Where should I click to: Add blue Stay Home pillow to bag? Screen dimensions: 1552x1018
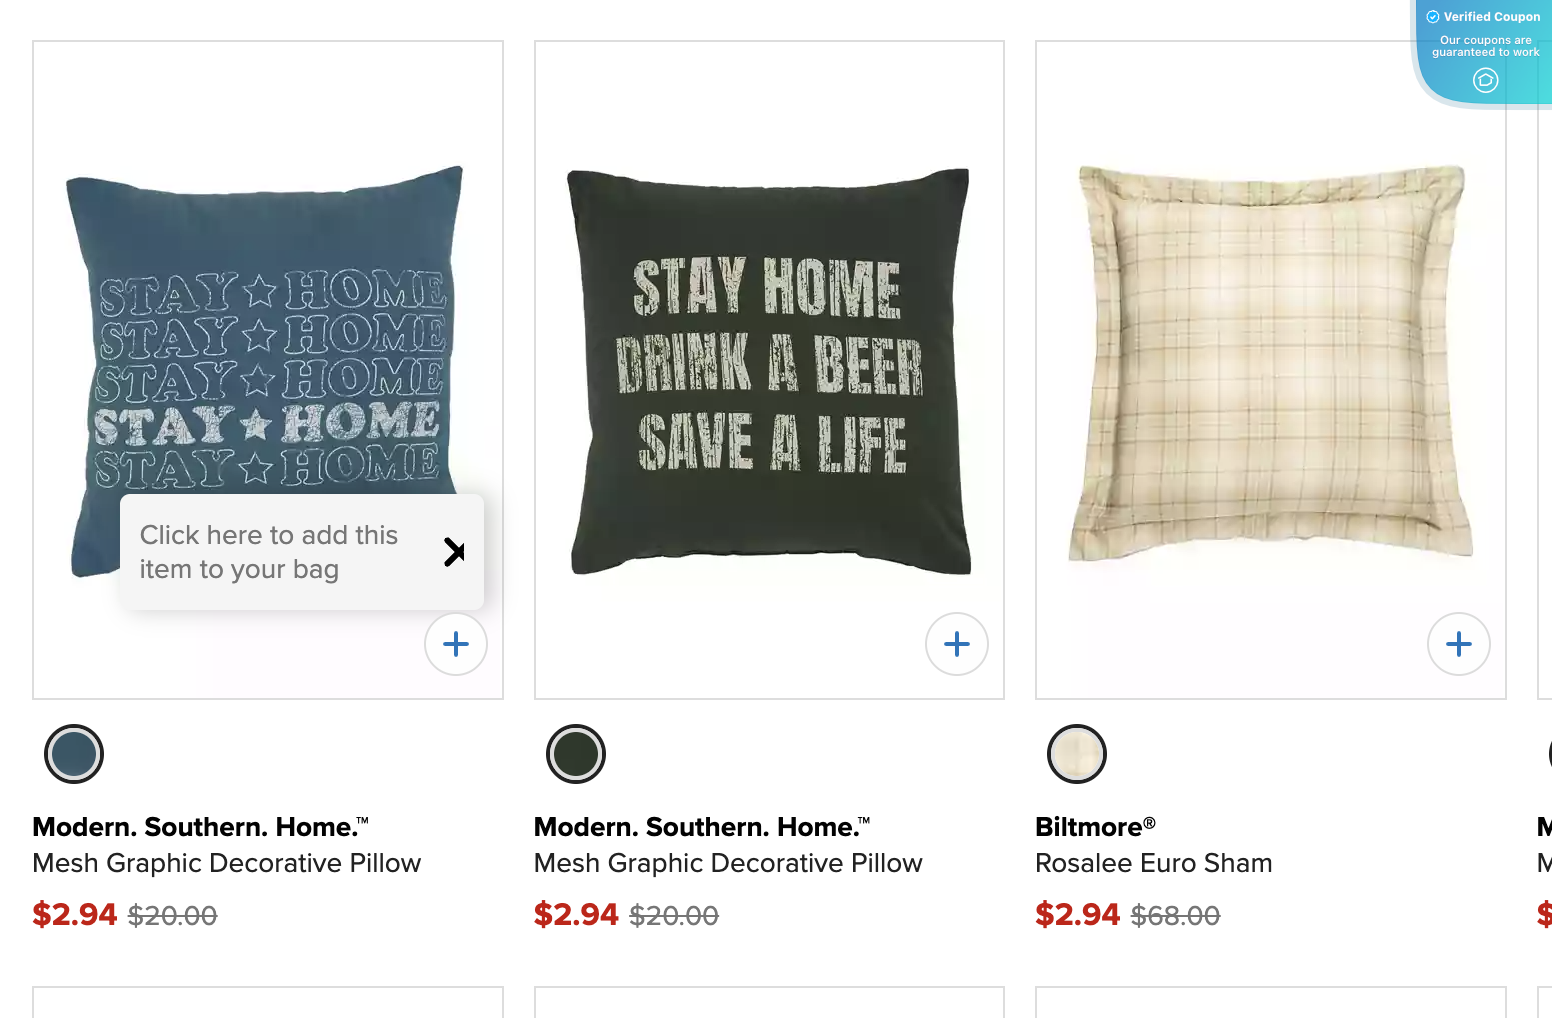point(456,644)
